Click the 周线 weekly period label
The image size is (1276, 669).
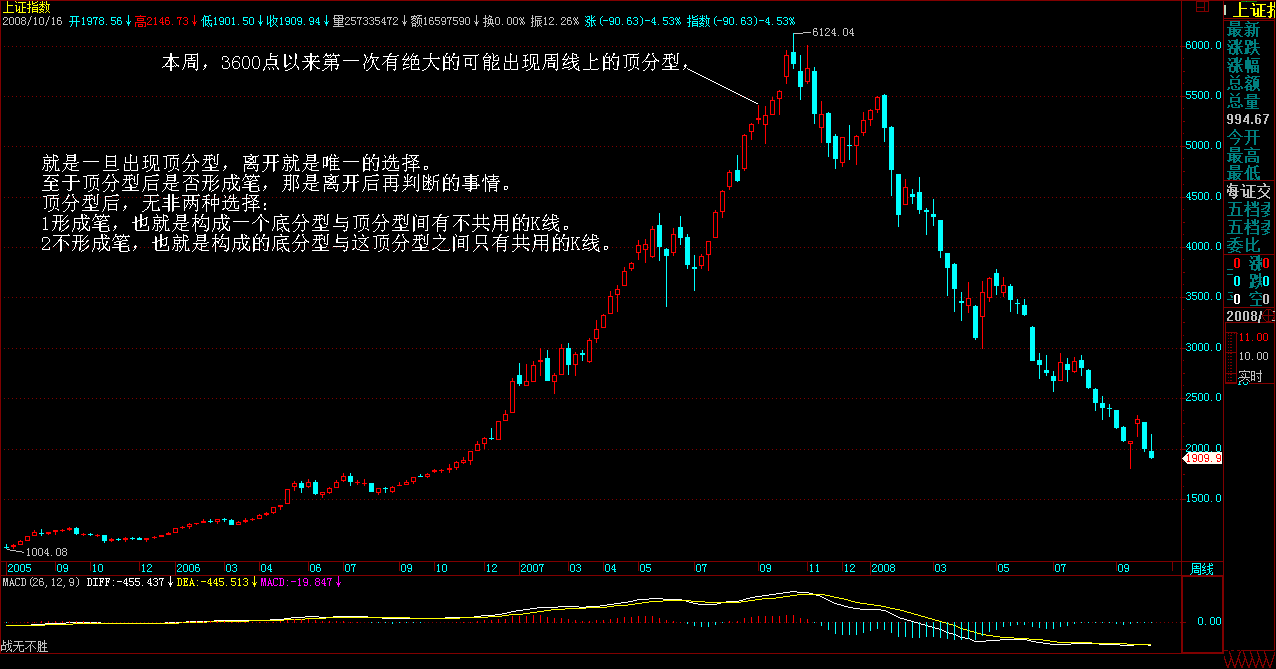1201,569
